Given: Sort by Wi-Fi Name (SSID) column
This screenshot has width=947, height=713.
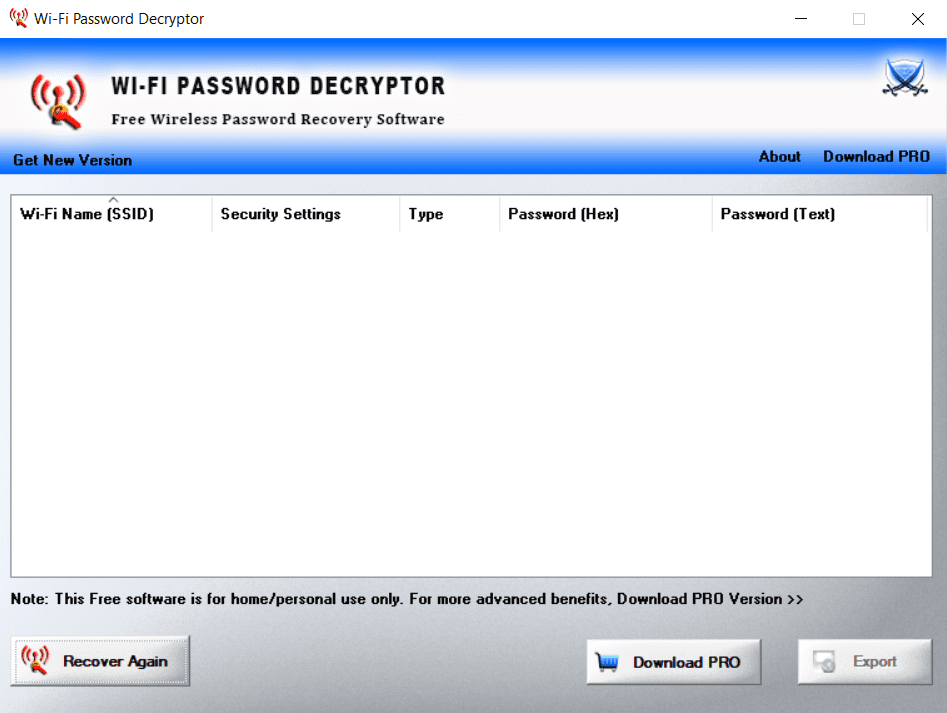Looking at the screenshot, I should tap(87, 214).
